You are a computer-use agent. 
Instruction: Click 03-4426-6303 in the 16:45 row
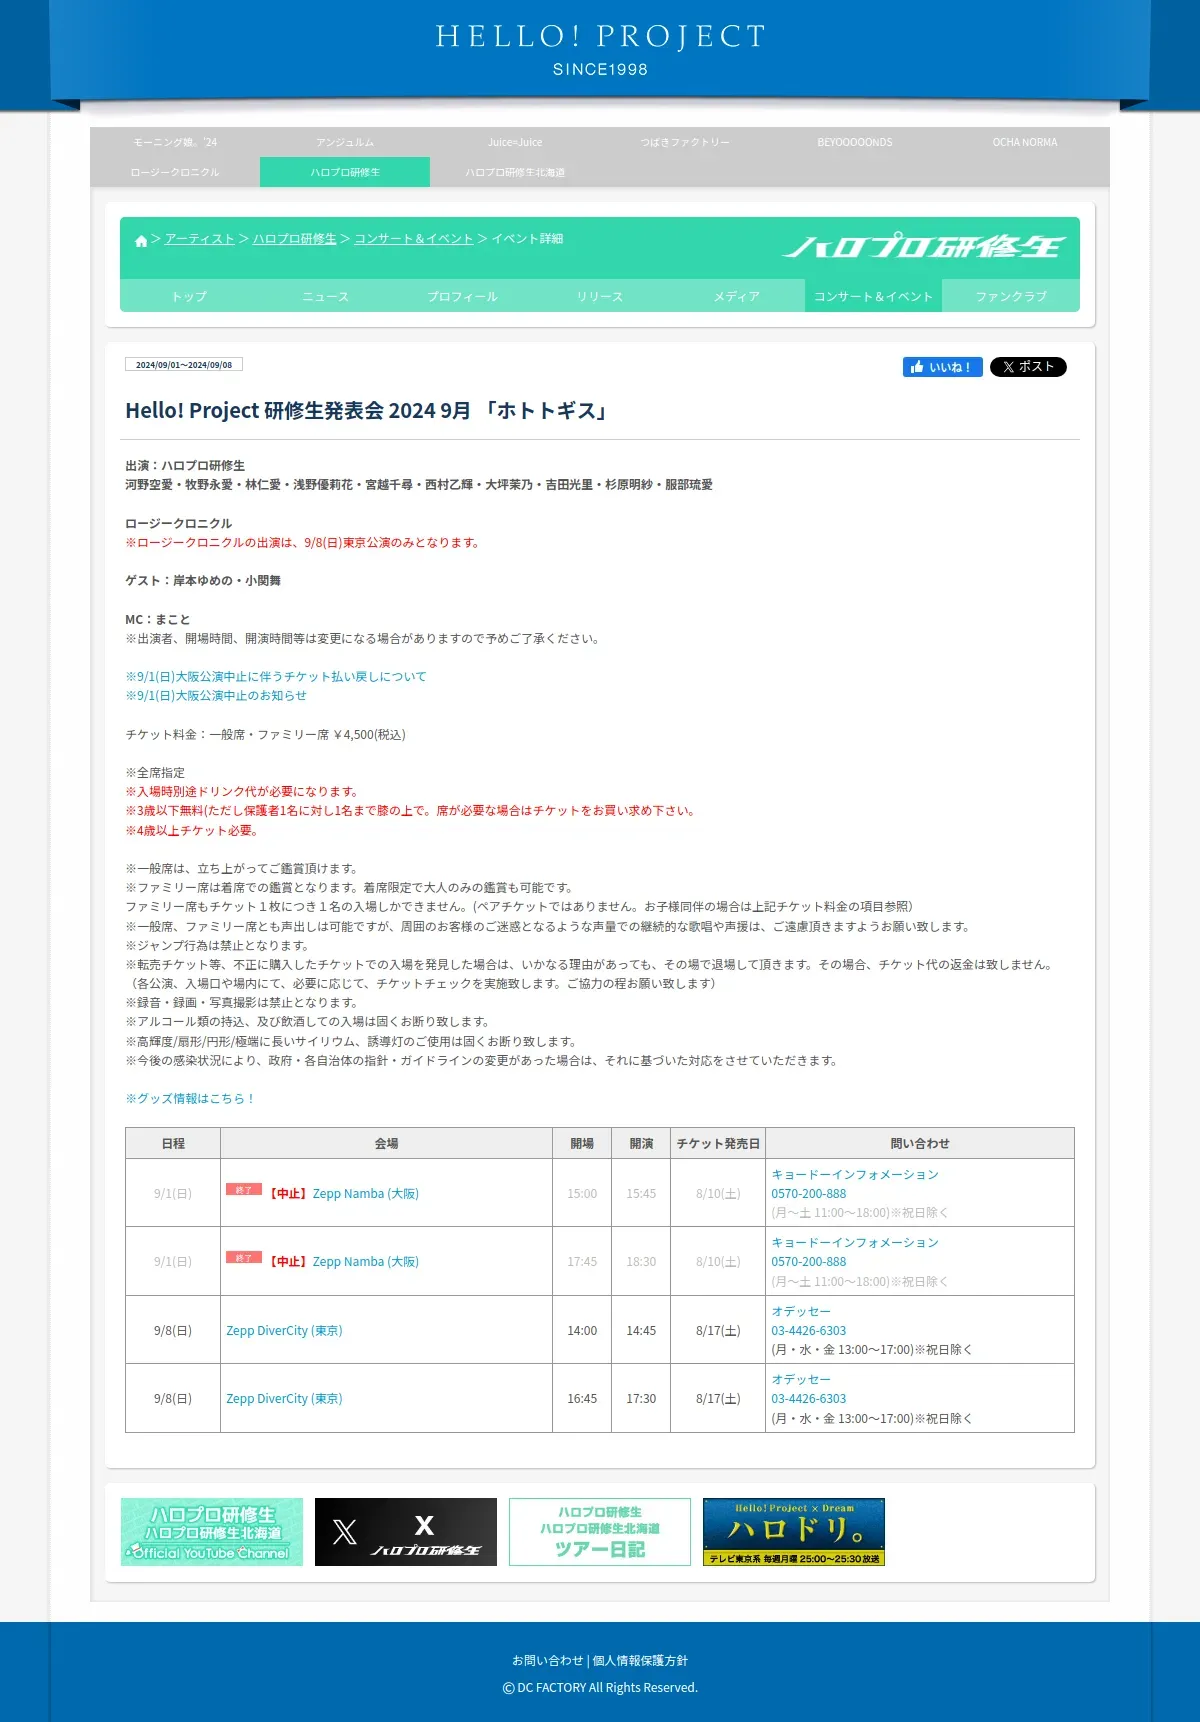[x=808, y=1399]
